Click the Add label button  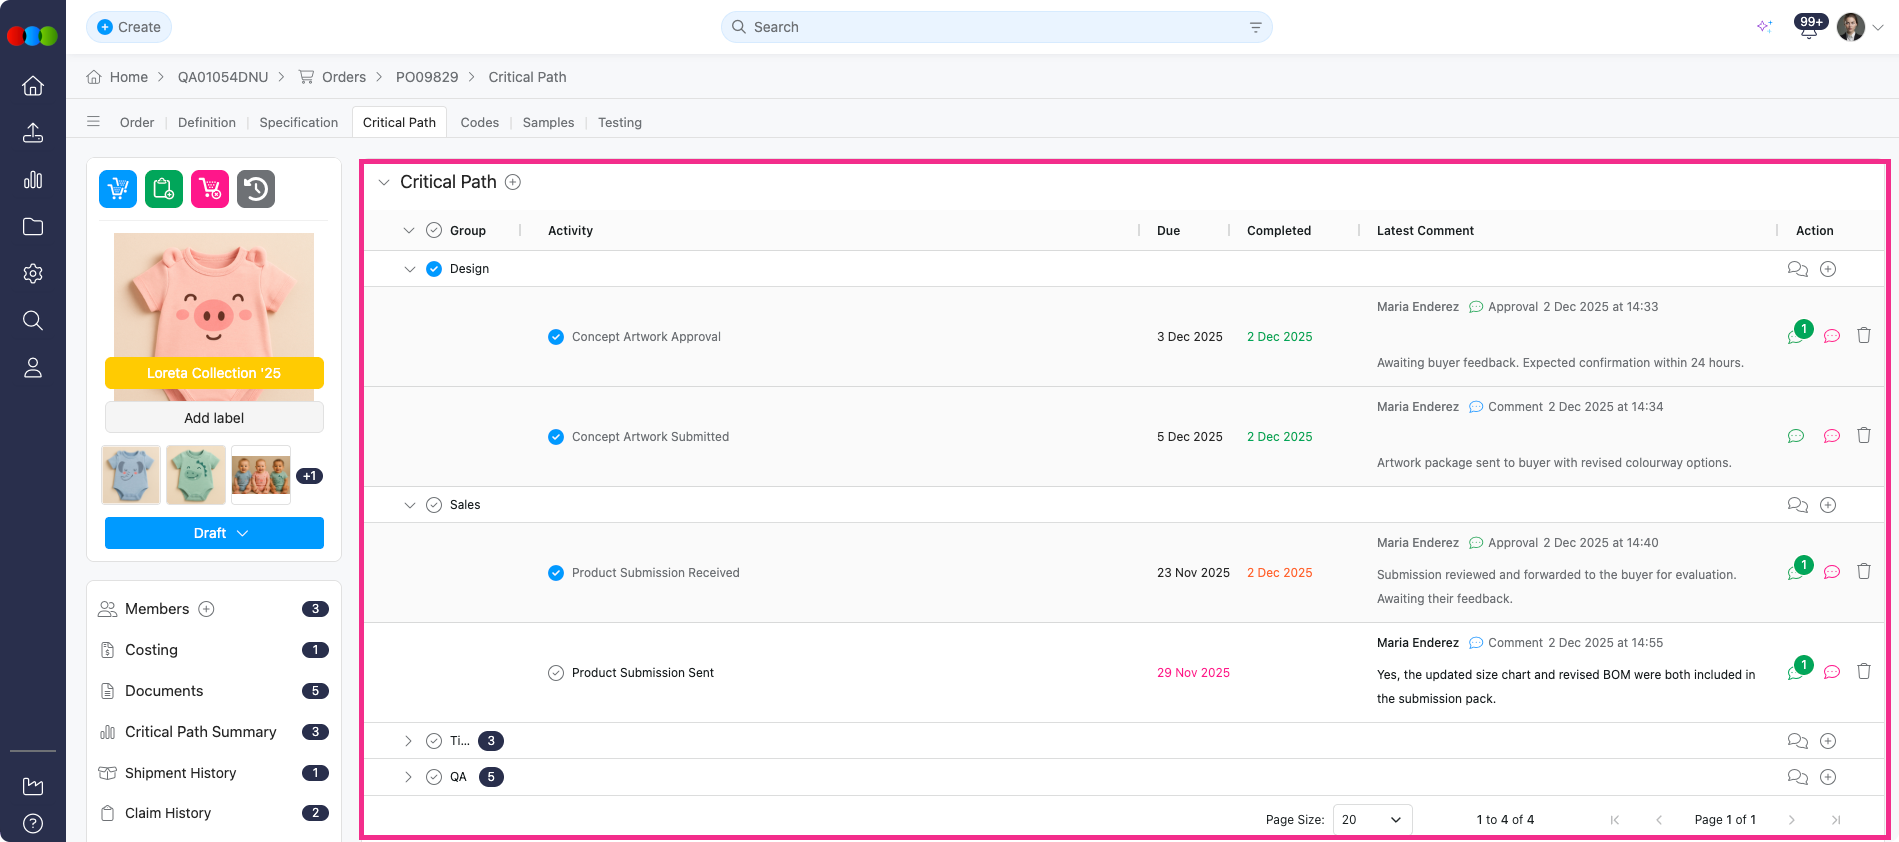click(x=214, y=418)
